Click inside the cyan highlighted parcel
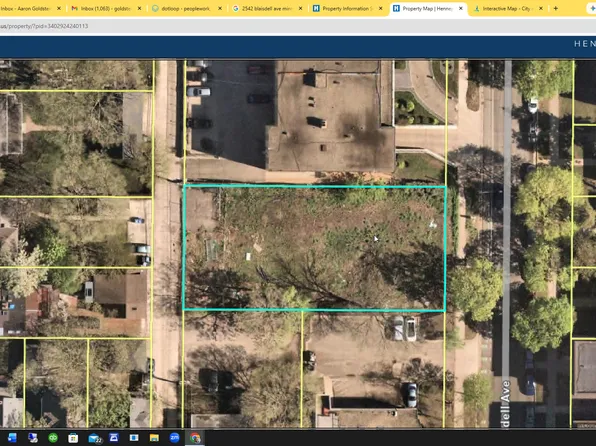This screenshot has width=596, height=446. pyautogui.click(x=314, y=248)
